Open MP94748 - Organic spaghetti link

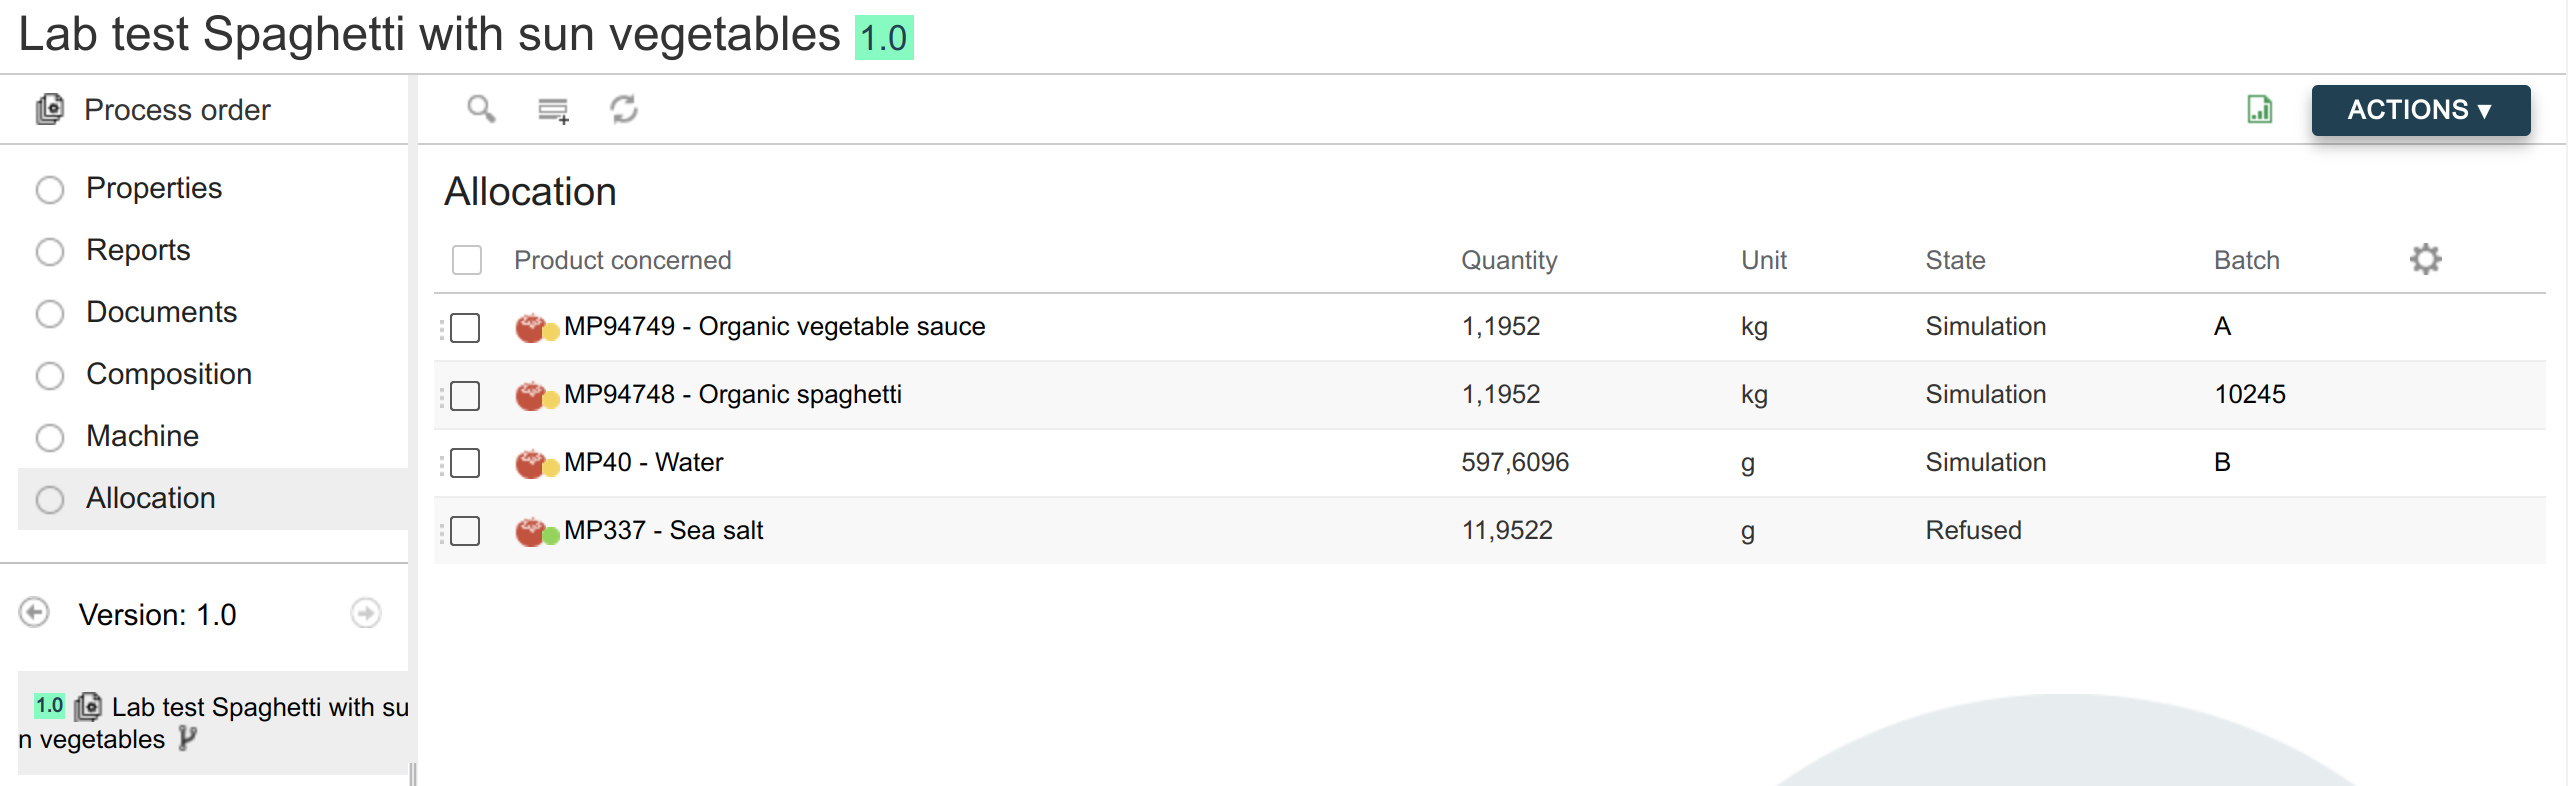(x=732, y=395)
